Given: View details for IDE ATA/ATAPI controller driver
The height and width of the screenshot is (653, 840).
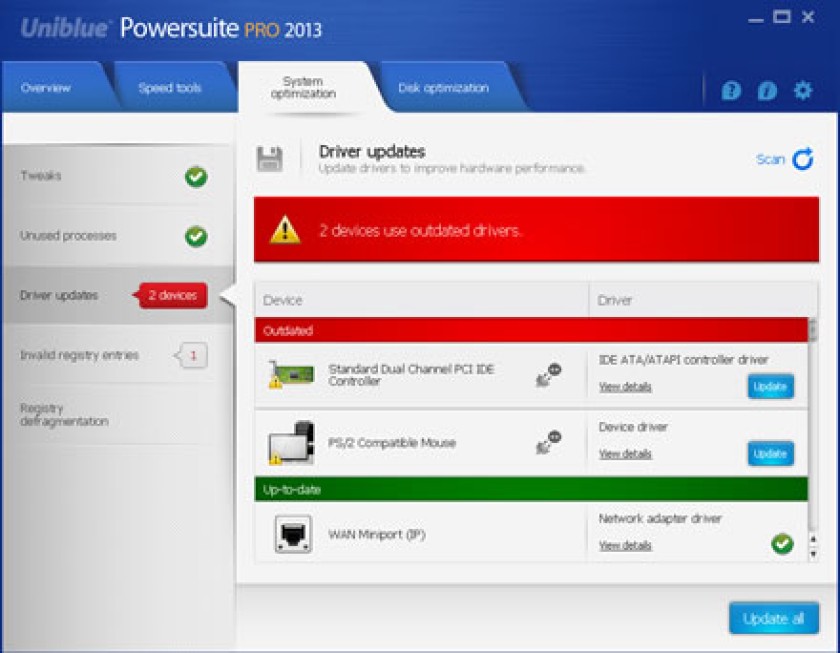Looking at the screenshot, I should (x=625, y=387).
